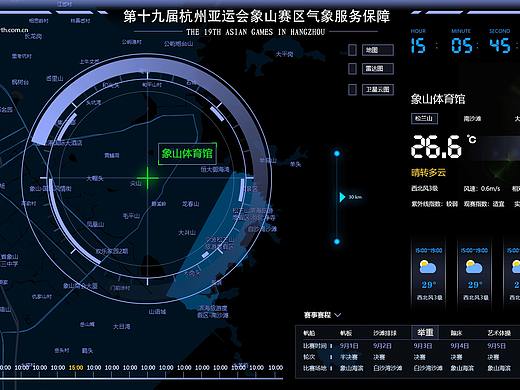Click the 30 km range slider triangle

point(342,197)
